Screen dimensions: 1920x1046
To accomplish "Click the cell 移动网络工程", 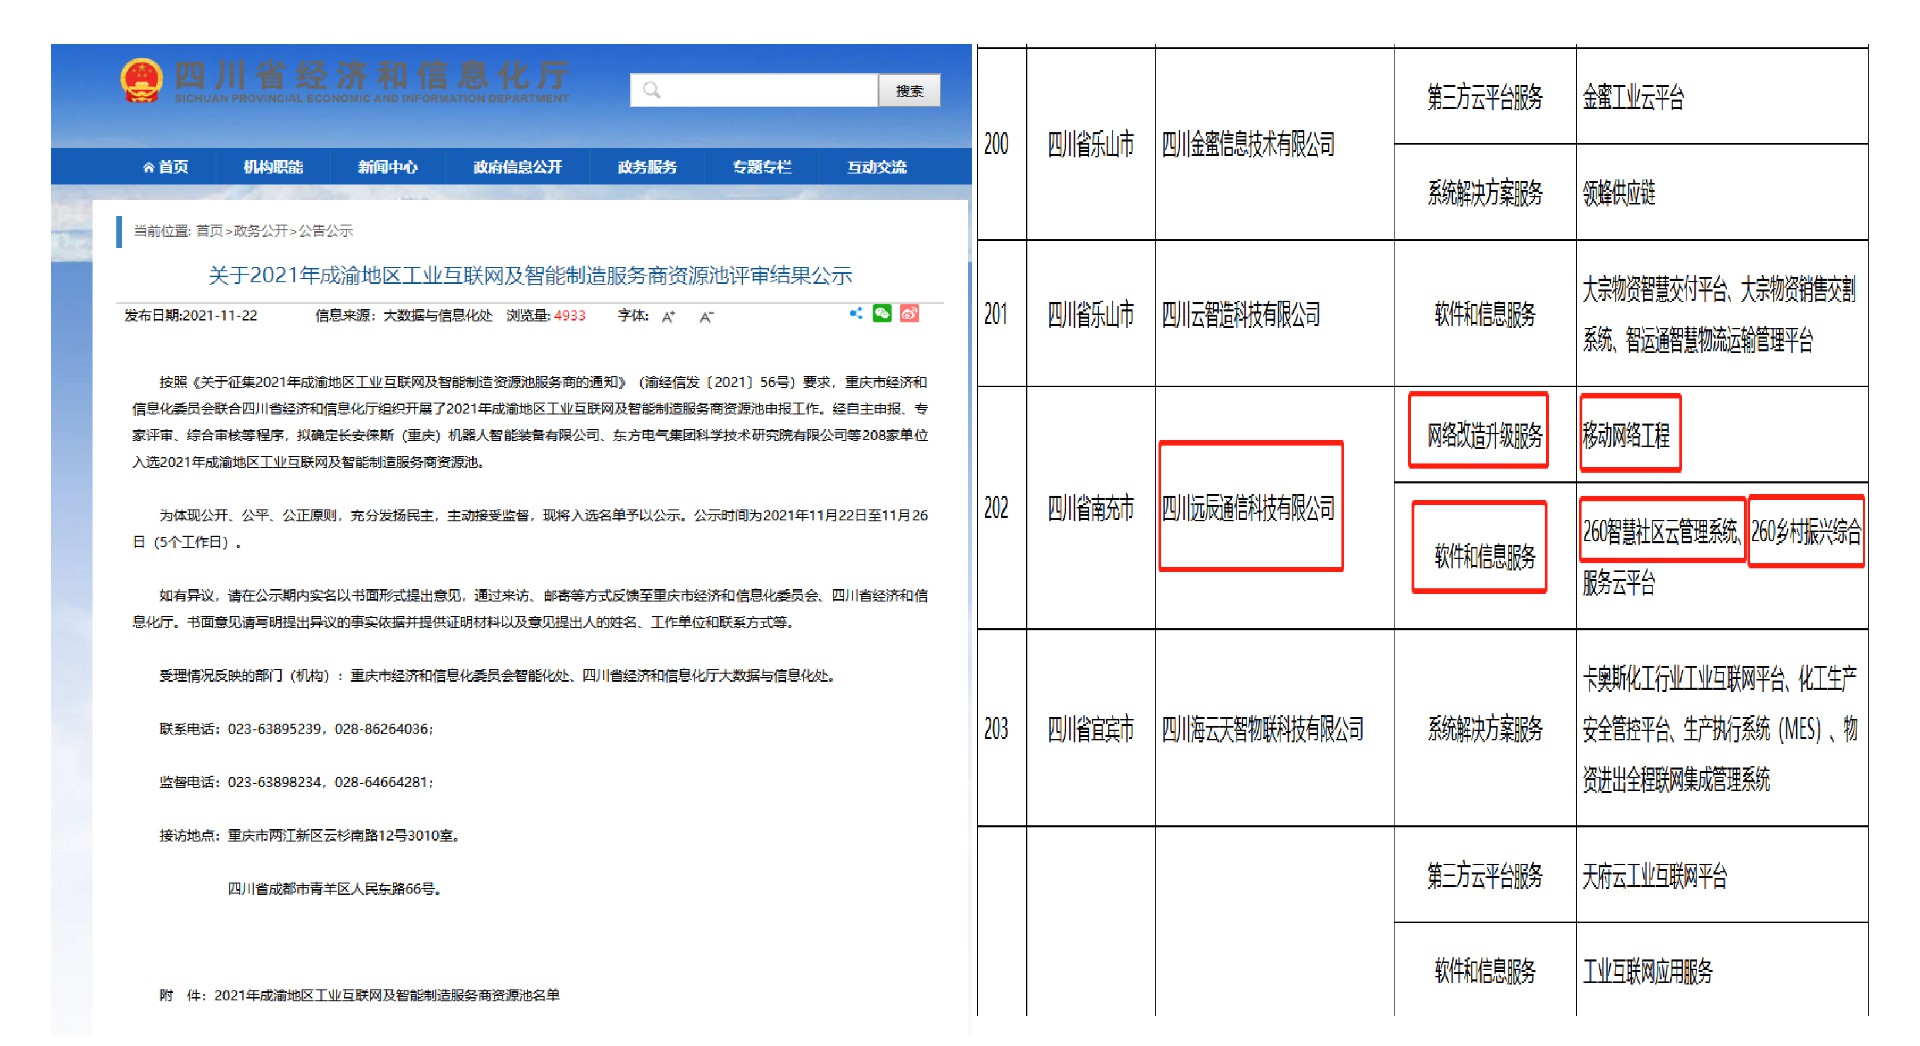I will [x=1626, y=435].
